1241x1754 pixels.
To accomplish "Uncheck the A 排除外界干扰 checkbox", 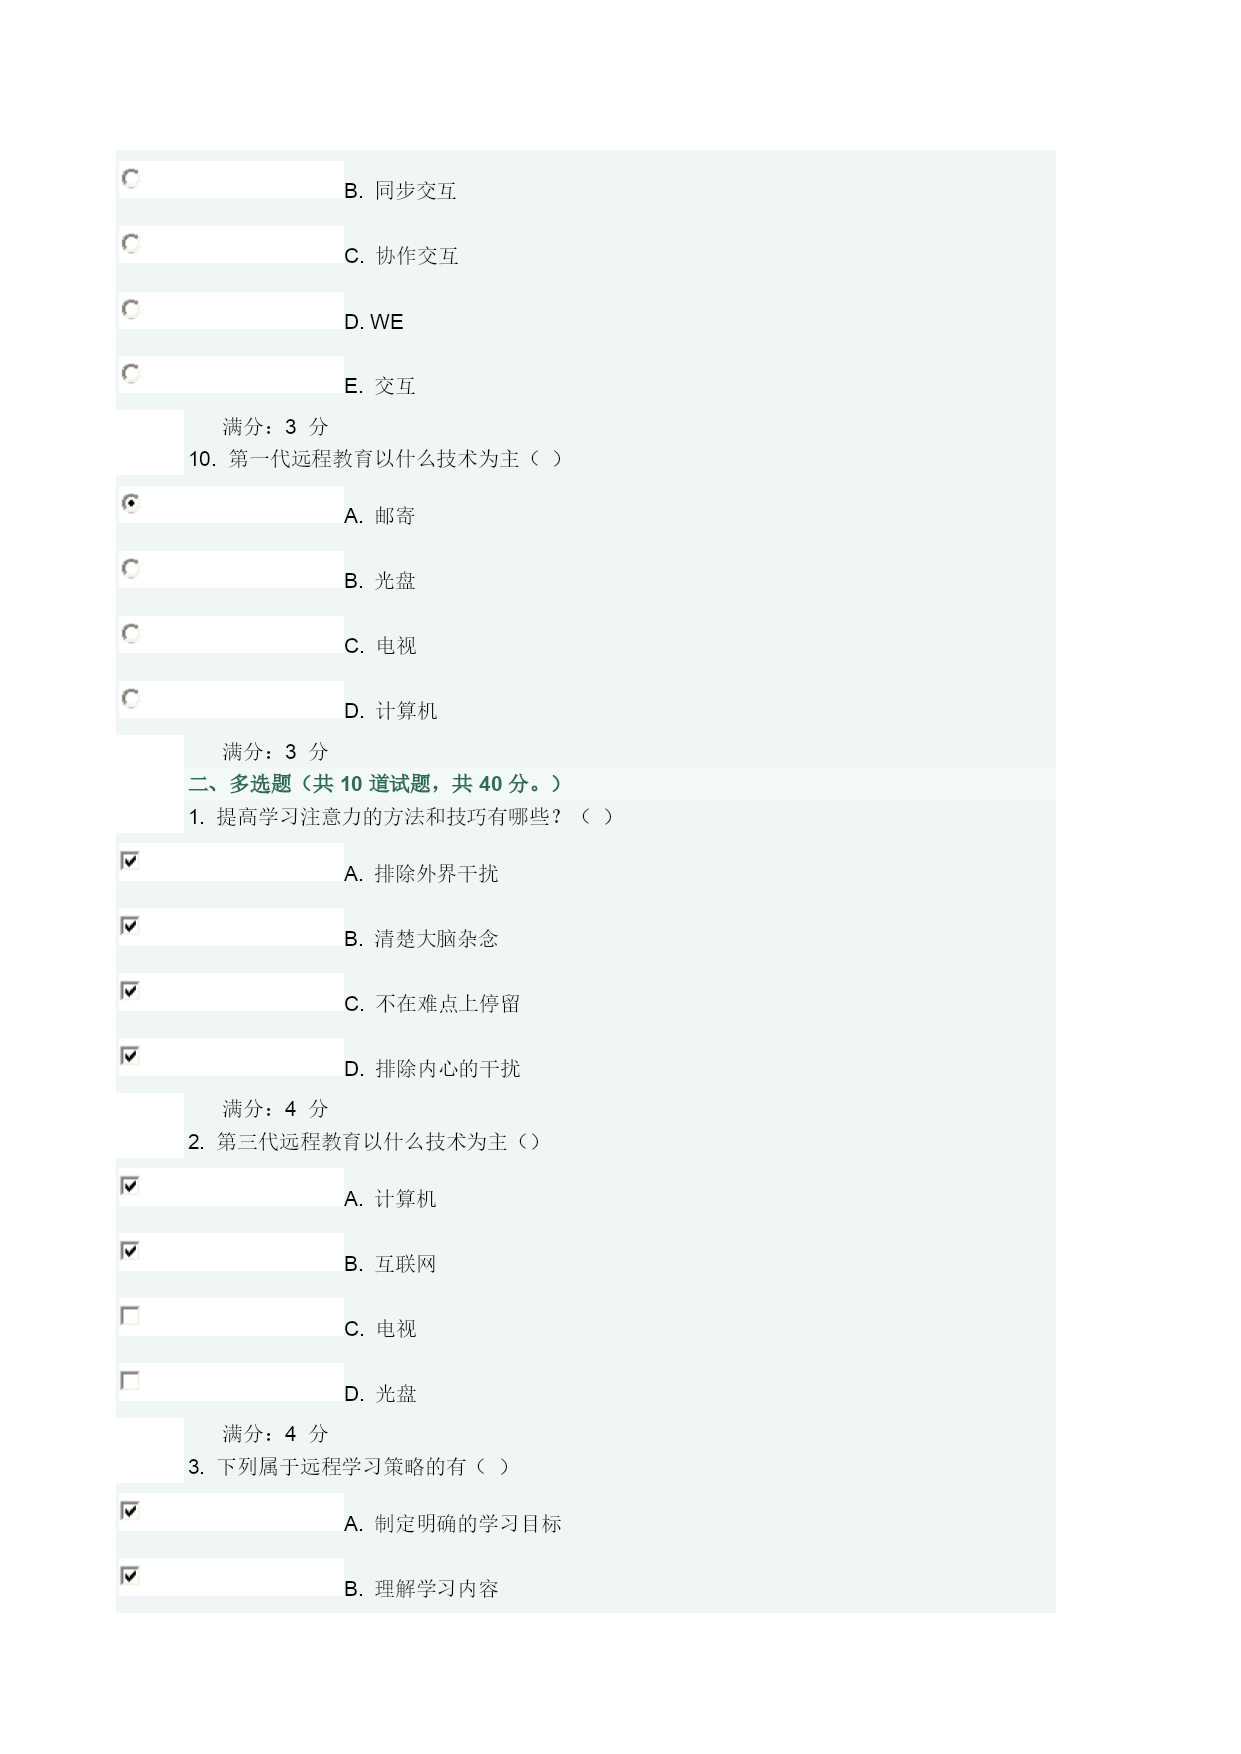I will (130, 860).
